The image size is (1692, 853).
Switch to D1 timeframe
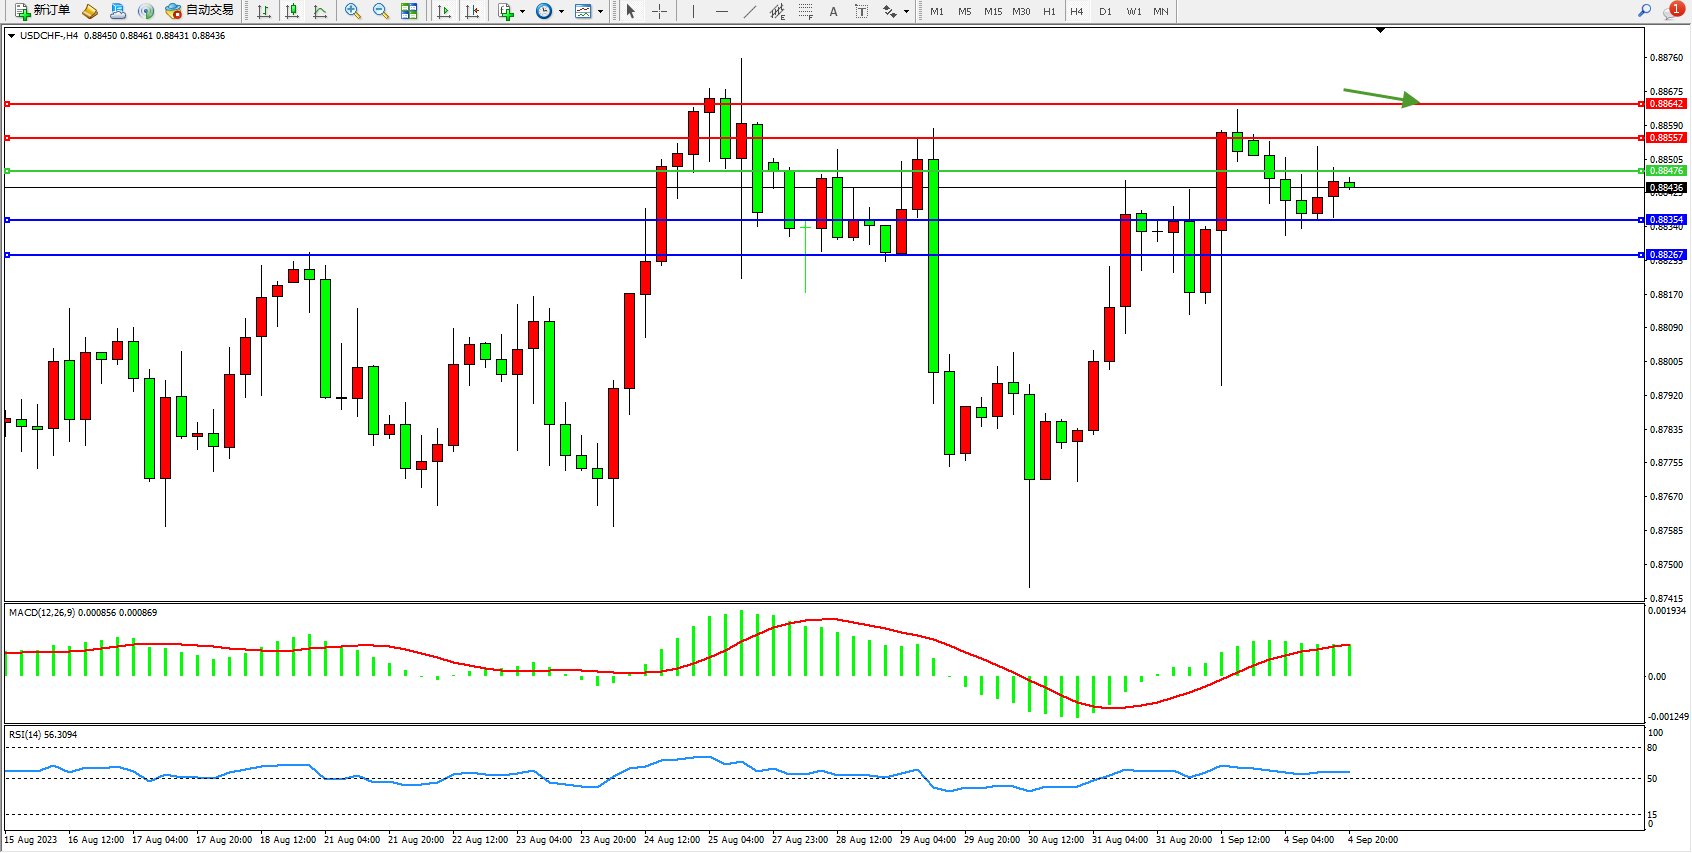(x=1105, y=12)
